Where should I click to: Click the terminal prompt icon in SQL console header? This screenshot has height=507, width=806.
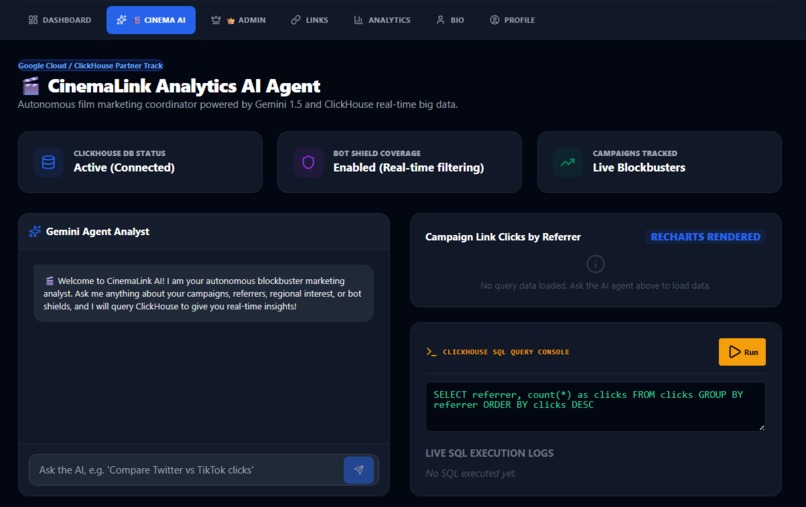click(431, 352)
